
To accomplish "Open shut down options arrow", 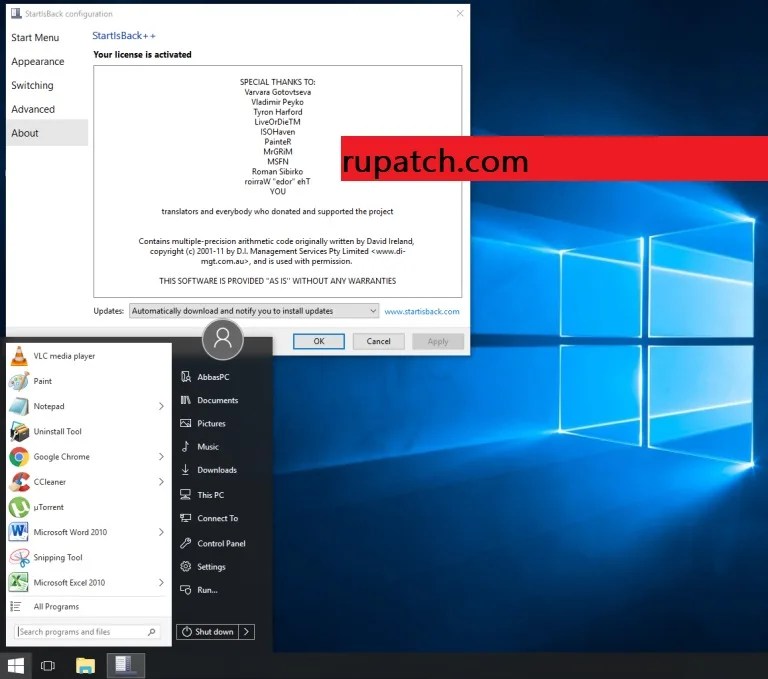I will tap(246, 632).
